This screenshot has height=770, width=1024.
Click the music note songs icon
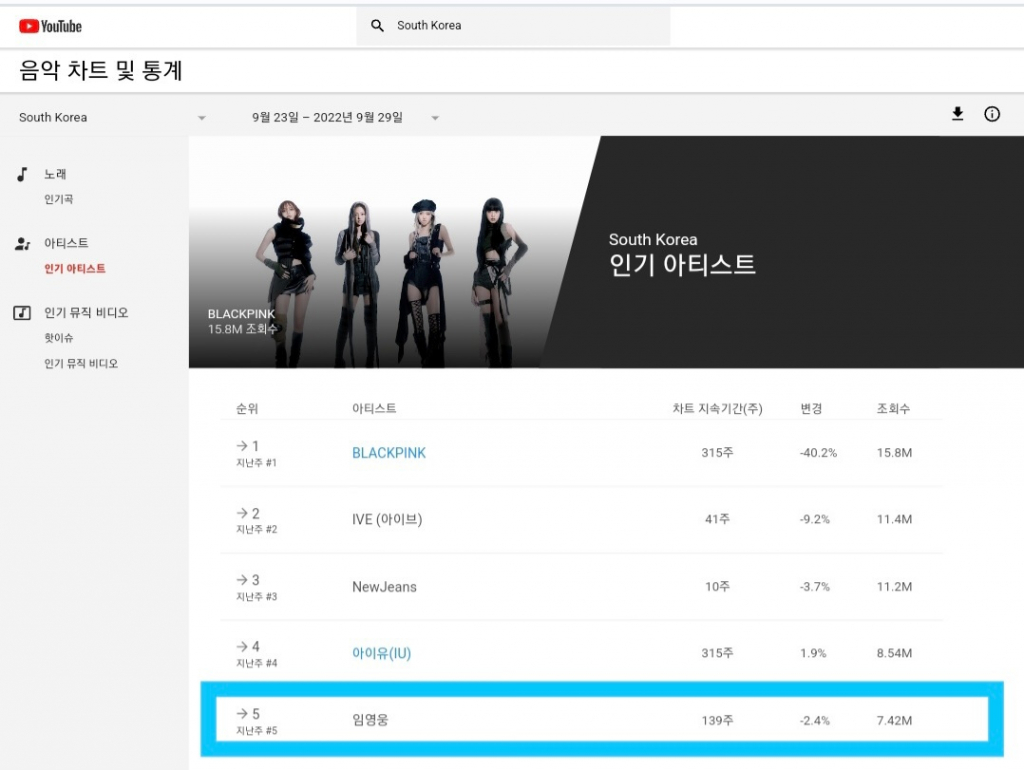tap(22, 174)
